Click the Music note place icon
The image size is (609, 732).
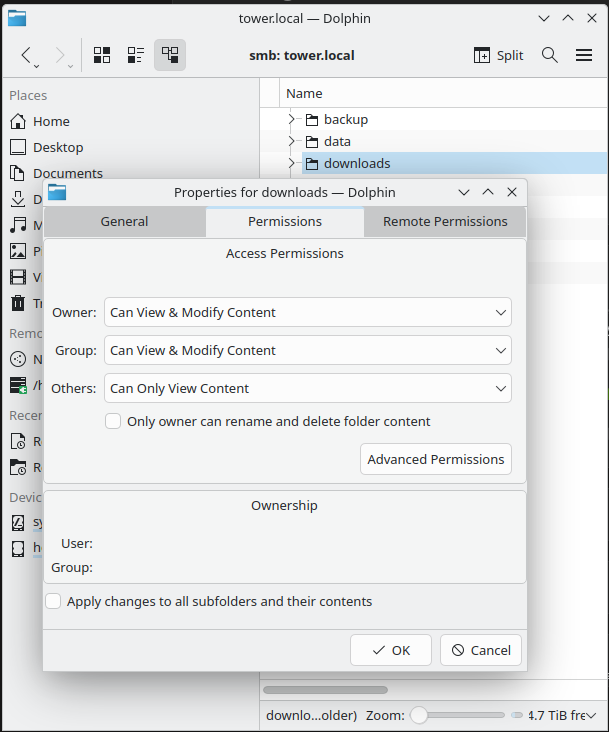[18, 225]
